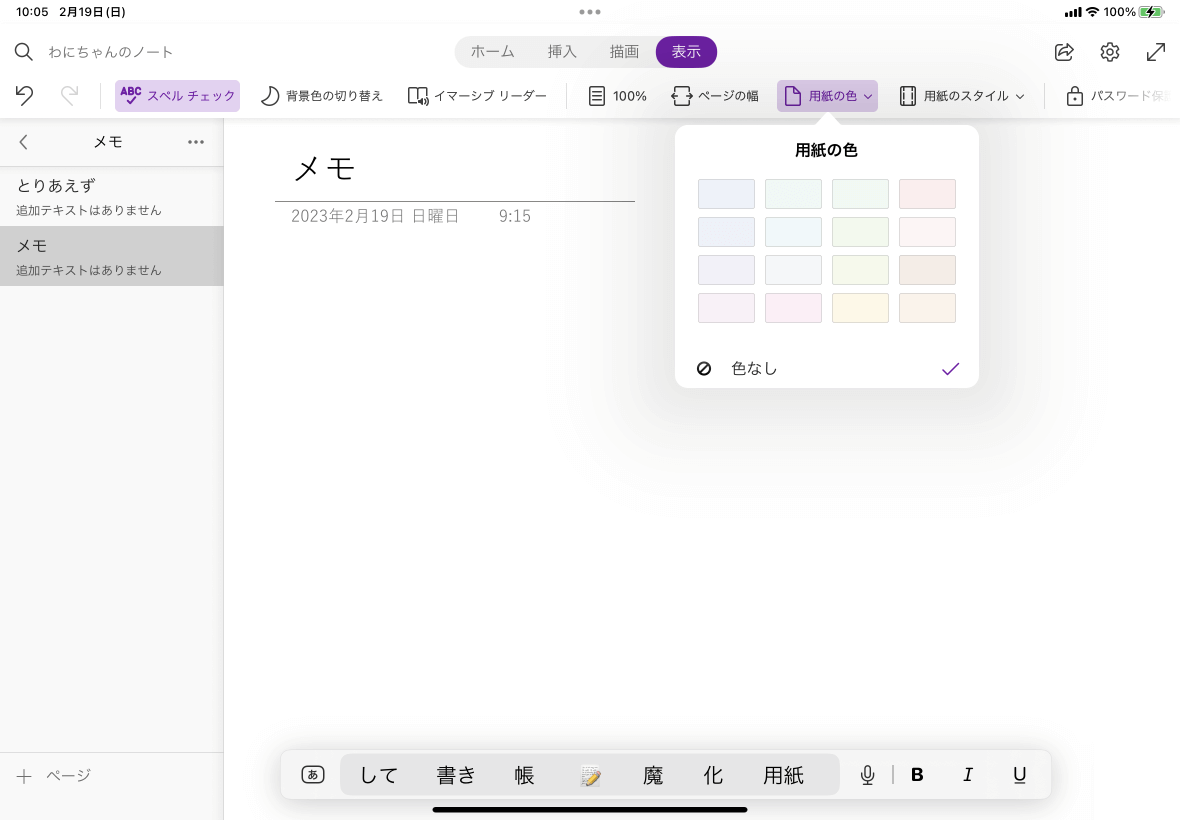1180x820 pixels.
Task: Pick suggestion 化
Action: (x=713, y=775)
